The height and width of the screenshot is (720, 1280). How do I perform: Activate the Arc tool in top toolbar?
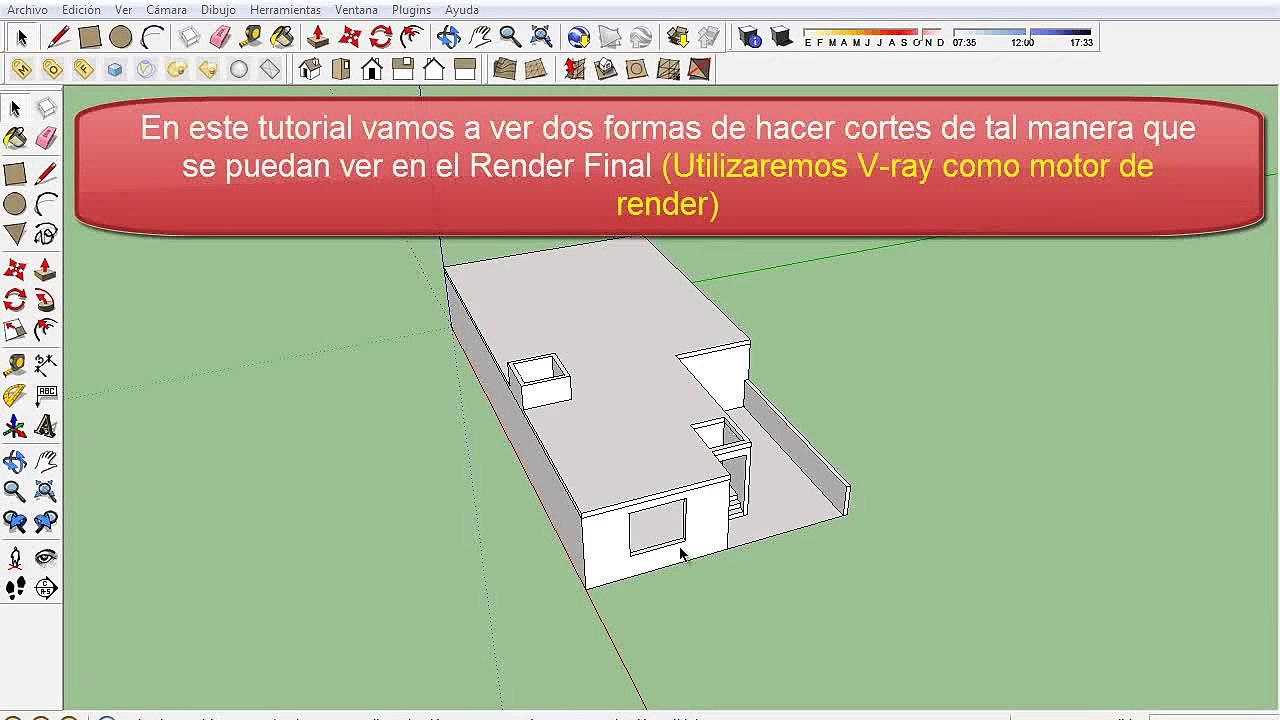coord(152,38)
